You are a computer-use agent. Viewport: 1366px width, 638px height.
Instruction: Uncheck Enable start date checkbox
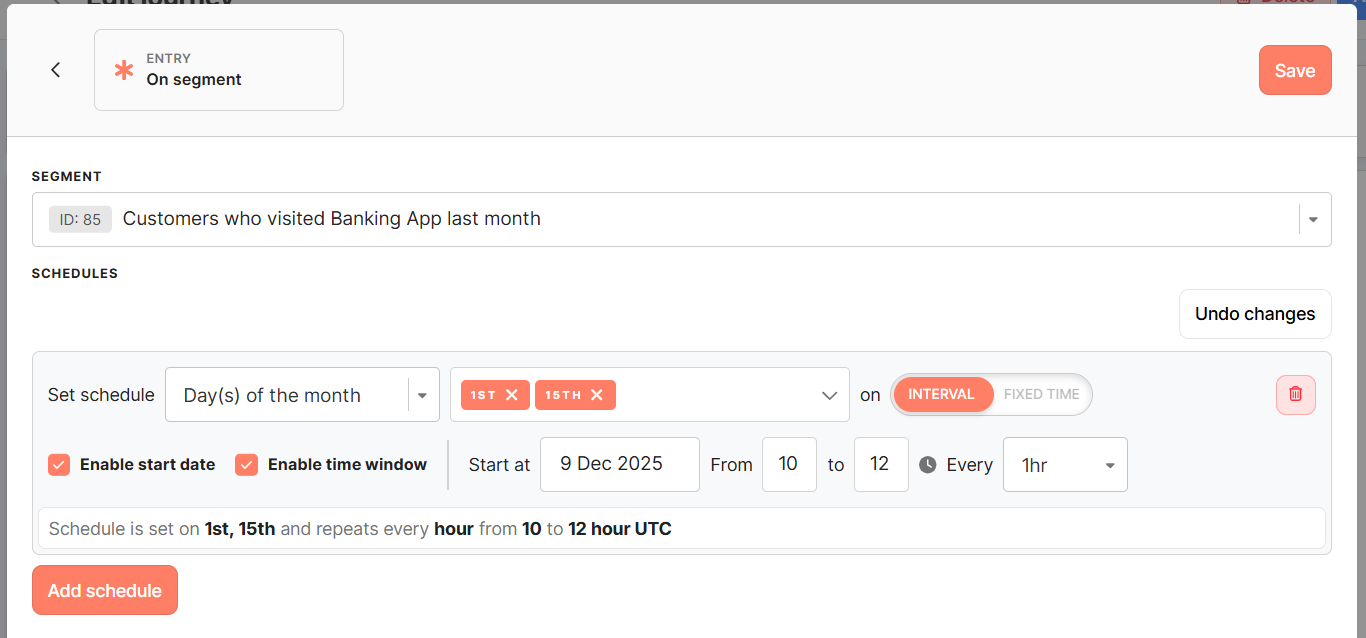coord(59,465)
